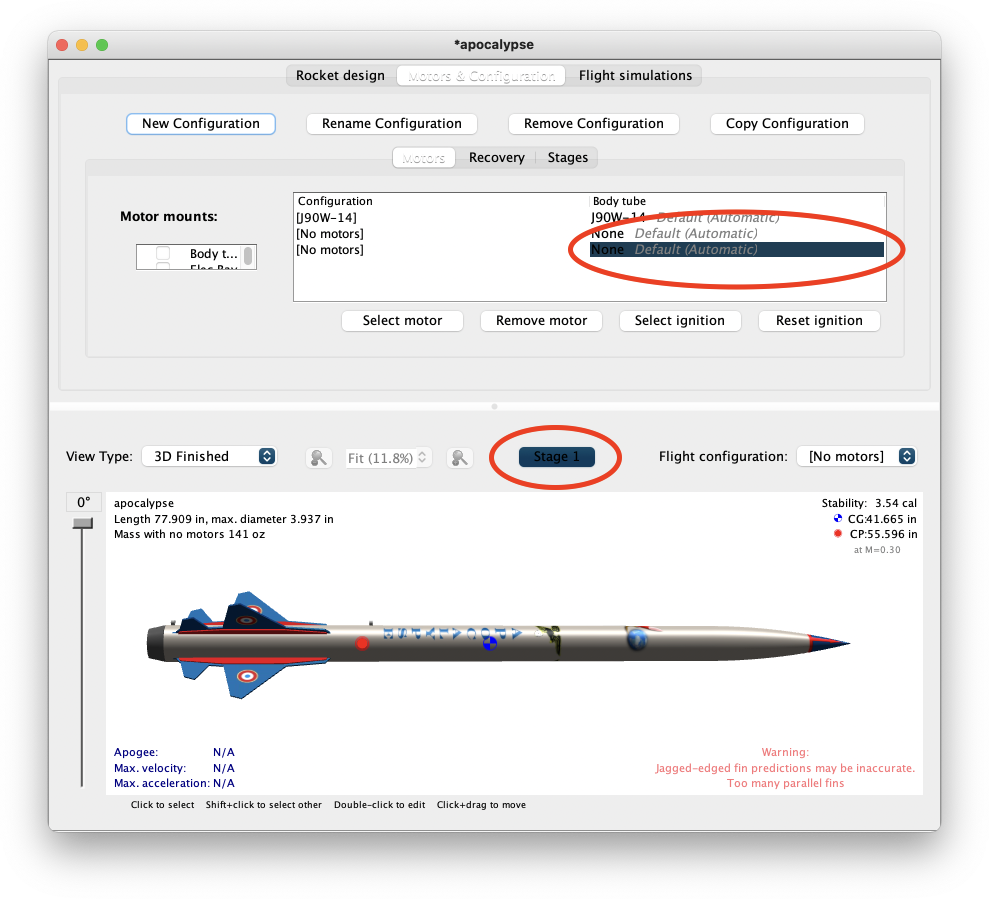Select the zoom in magnifier icon
The height and width of the screenshot is (899, 989).
tap(459, 456)
